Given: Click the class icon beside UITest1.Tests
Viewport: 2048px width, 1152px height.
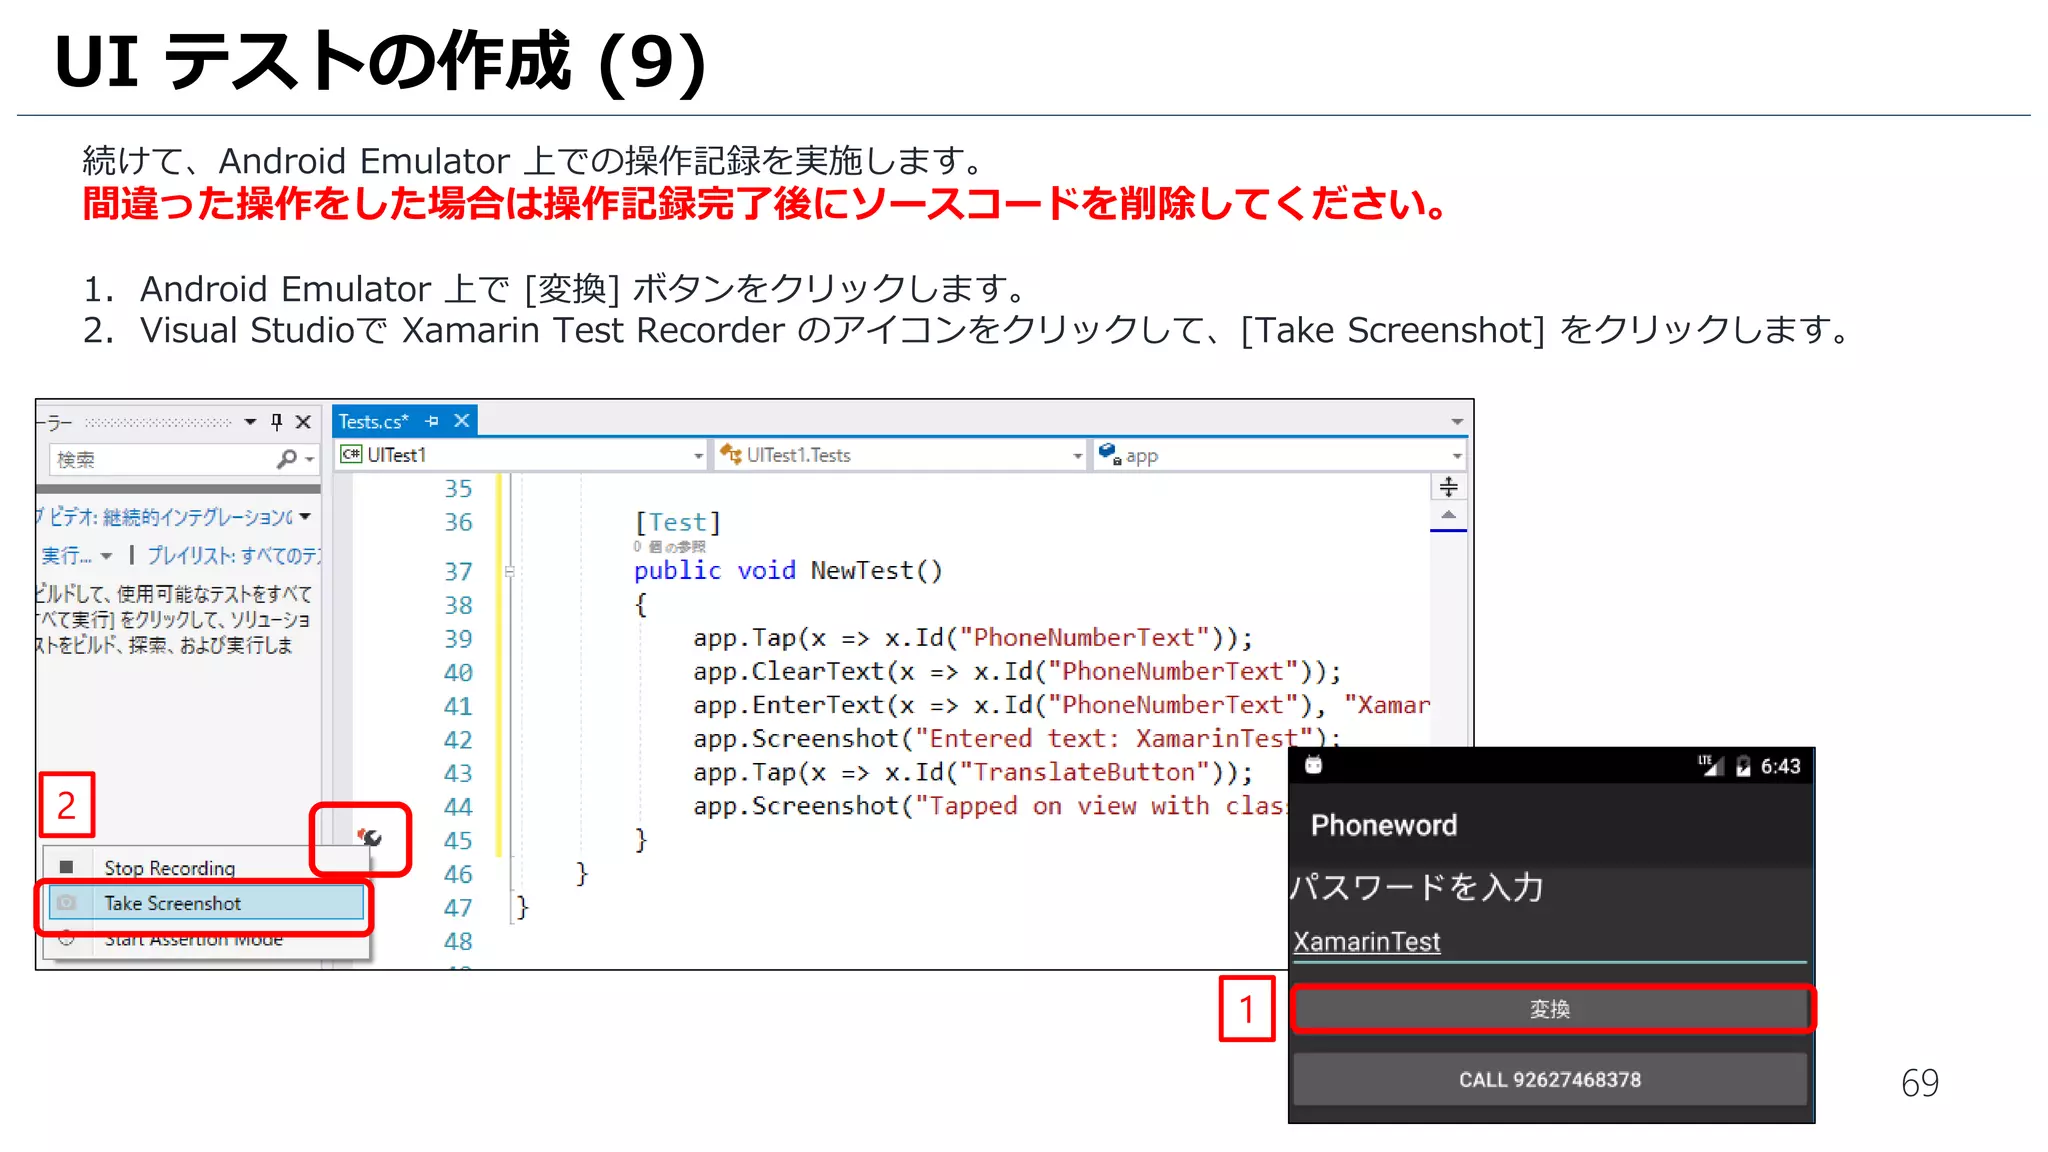Looking at the screenshot, I should [730, 455].
